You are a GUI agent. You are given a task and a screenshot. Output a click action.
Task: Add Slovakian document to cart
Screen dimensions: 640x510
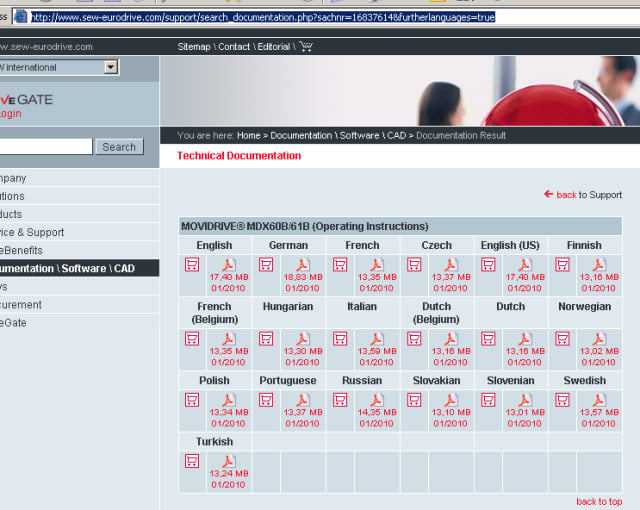[x=414, y=400]
